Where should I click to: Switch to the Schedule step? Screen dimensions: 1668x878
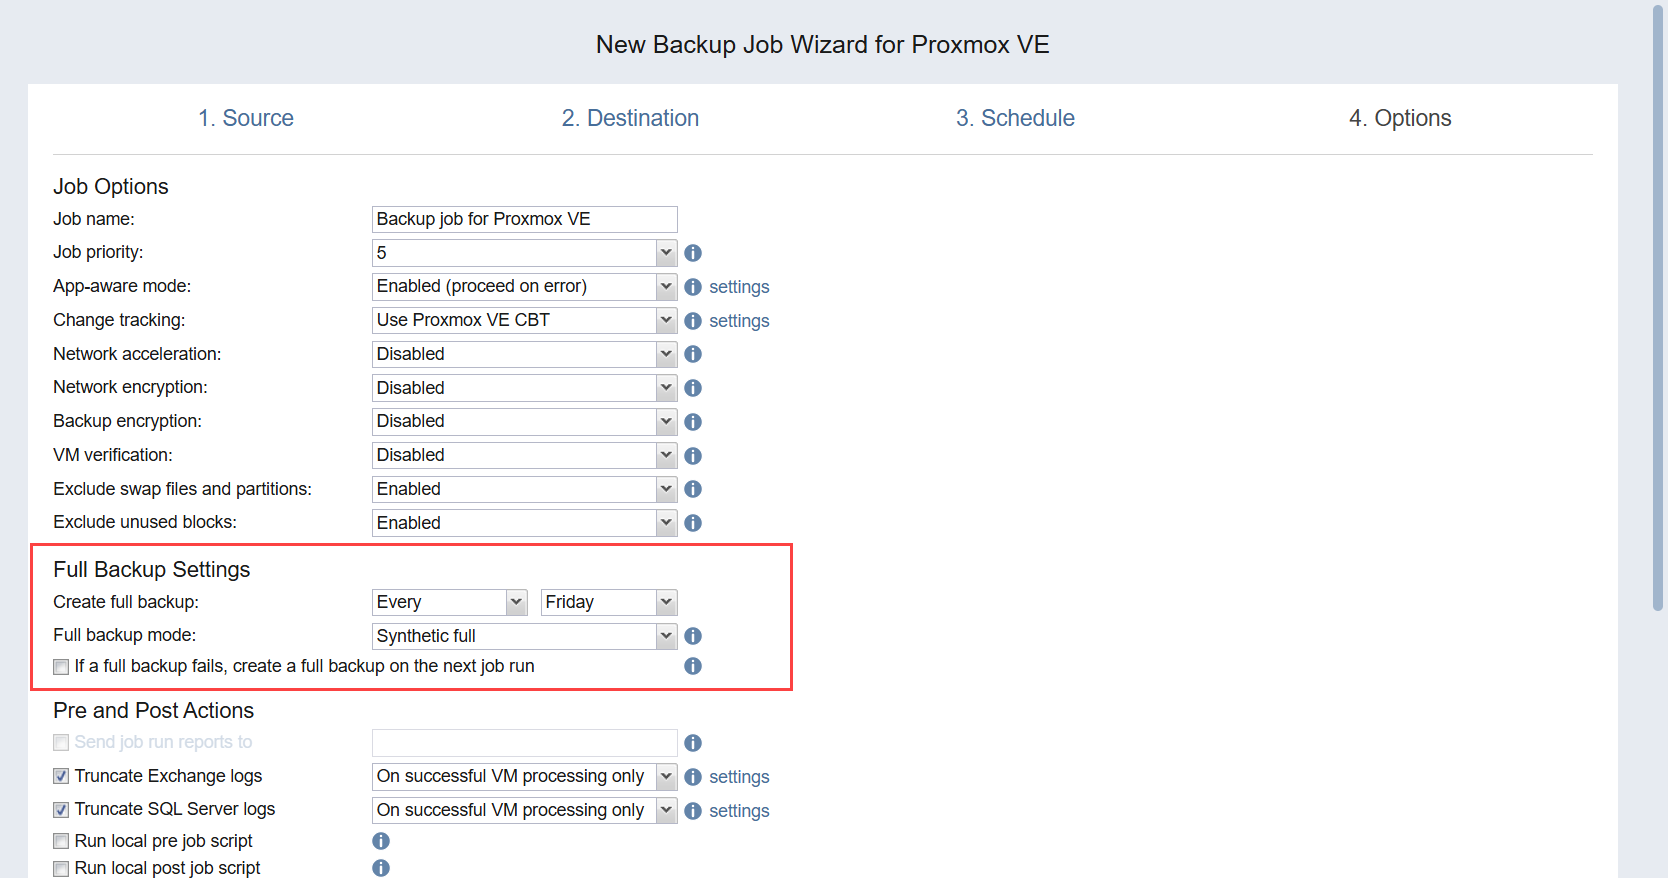pyautogui.click(x=1015, y=118)
